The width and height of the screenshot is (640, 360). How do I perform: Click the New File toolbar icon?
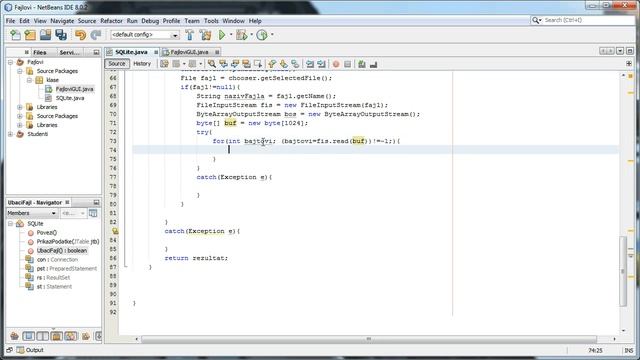[16, 35]
